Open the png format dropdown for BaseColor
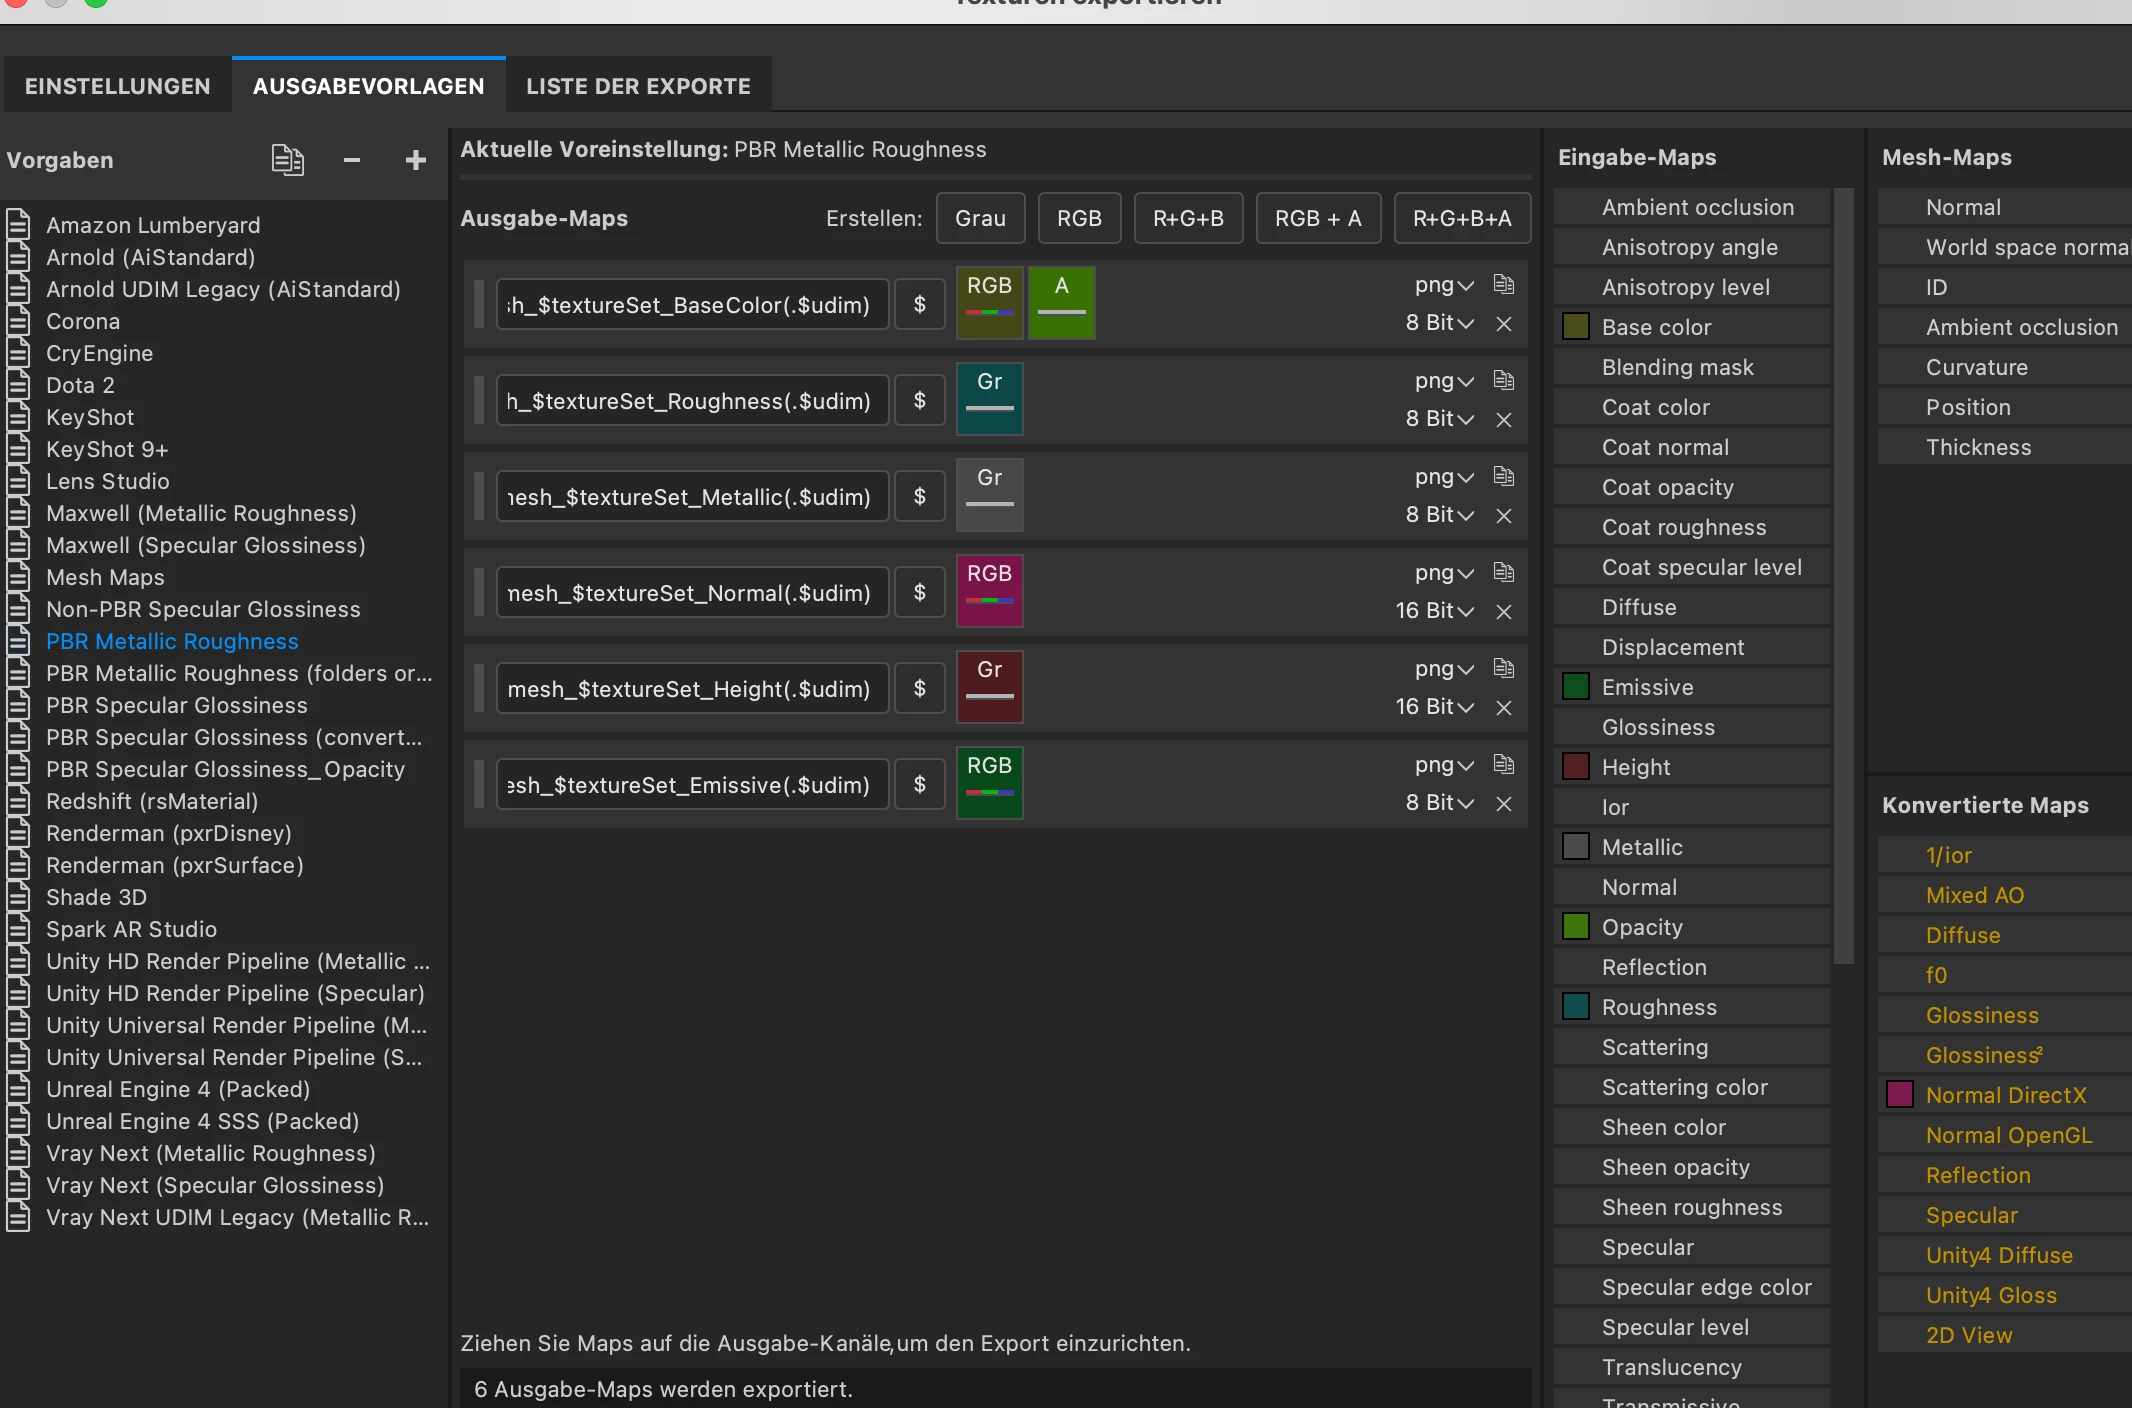This screenshot has height=1408, width=2132. click(1443, 285)
